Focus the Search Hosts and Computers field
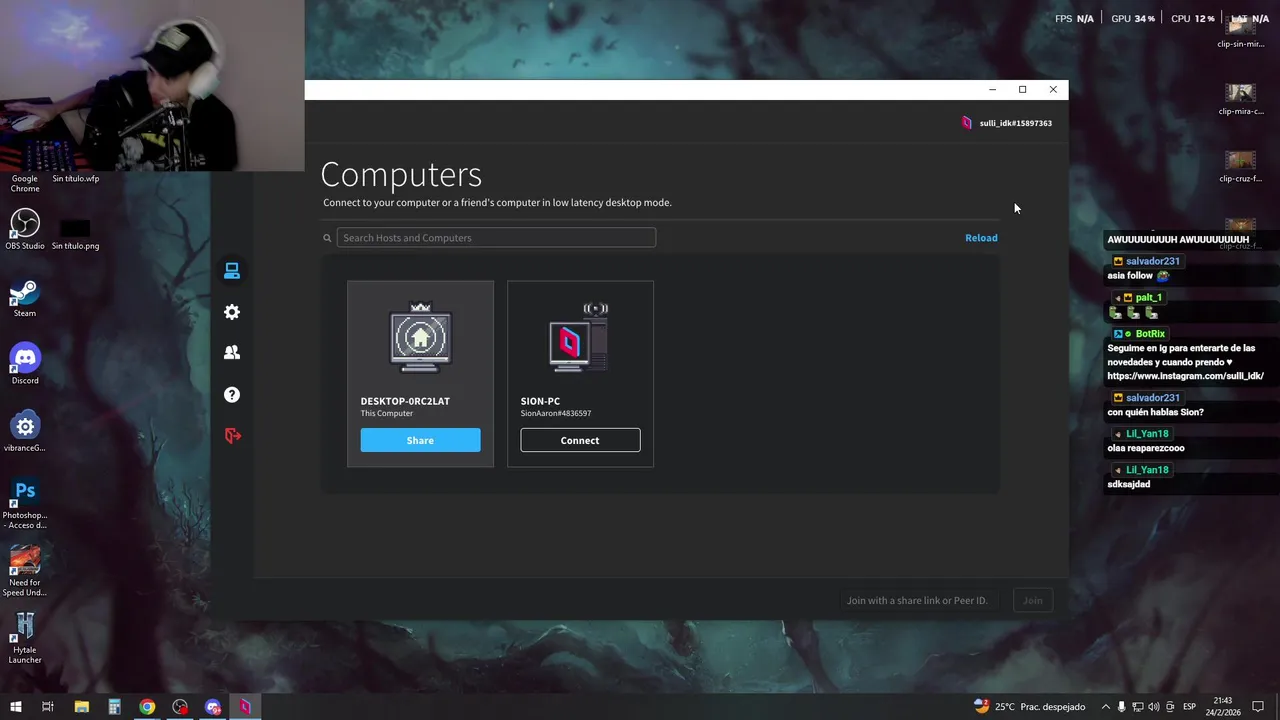Screen dimensions: 1280x720 tap(496, 238)
